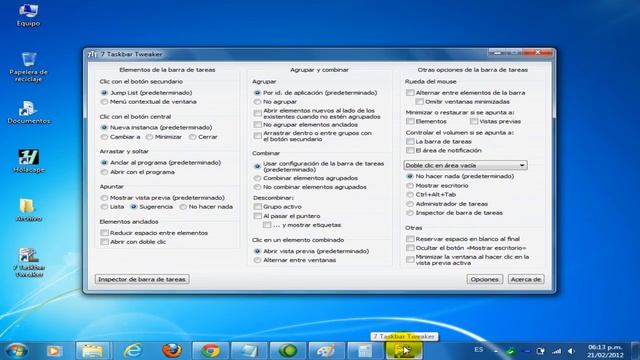The width and height of the screenshot is (640, 360).
Task: Open Paint from taskbar
Action: (327, 351)
